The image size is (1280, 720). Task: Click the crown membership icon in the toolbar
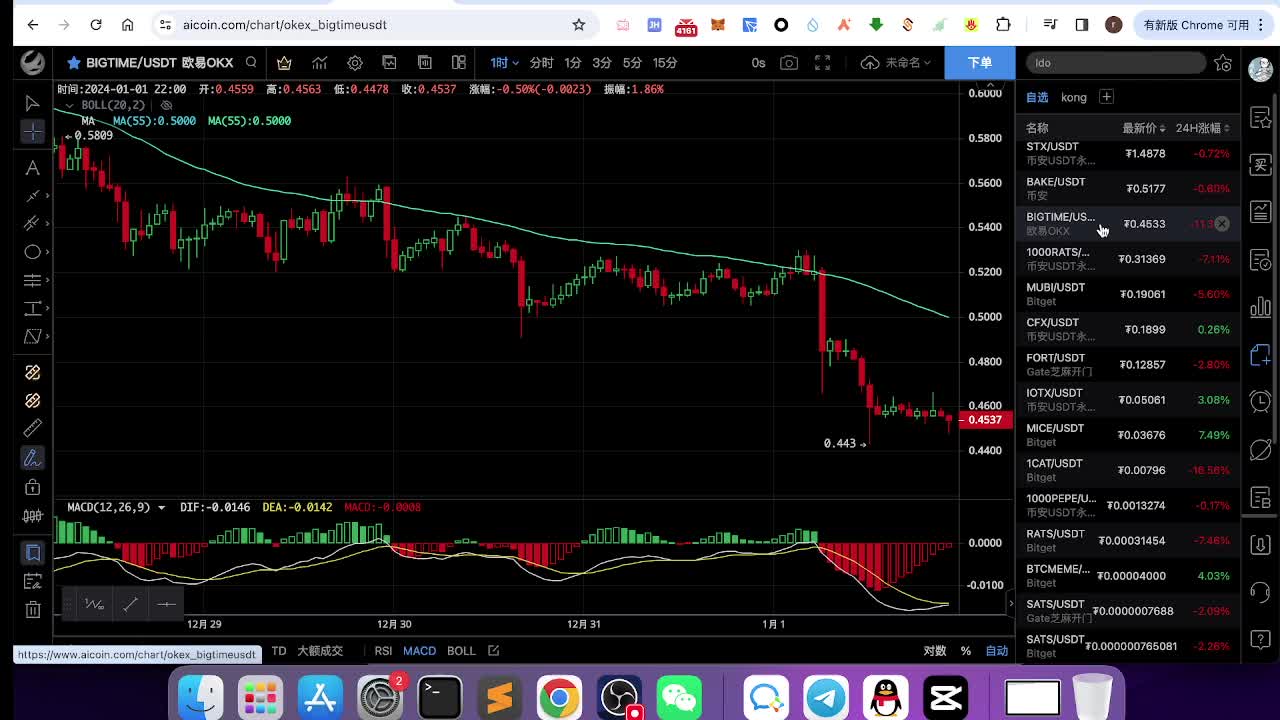point(284,63)
